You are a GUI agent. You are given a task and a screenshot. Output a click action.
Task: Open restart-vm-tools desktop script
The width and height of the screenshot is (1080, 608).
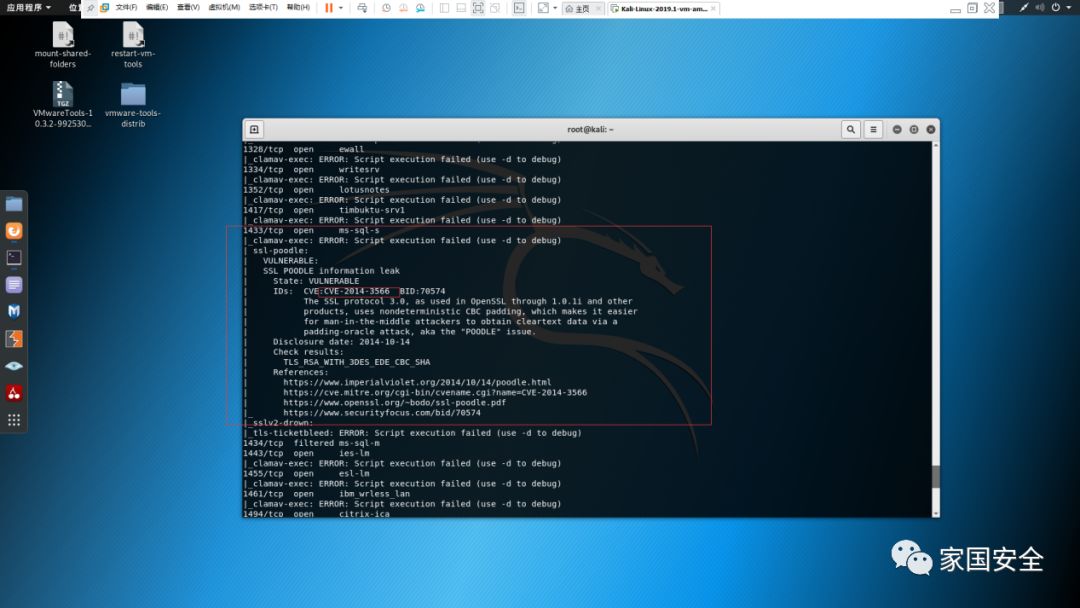point(133,45)
